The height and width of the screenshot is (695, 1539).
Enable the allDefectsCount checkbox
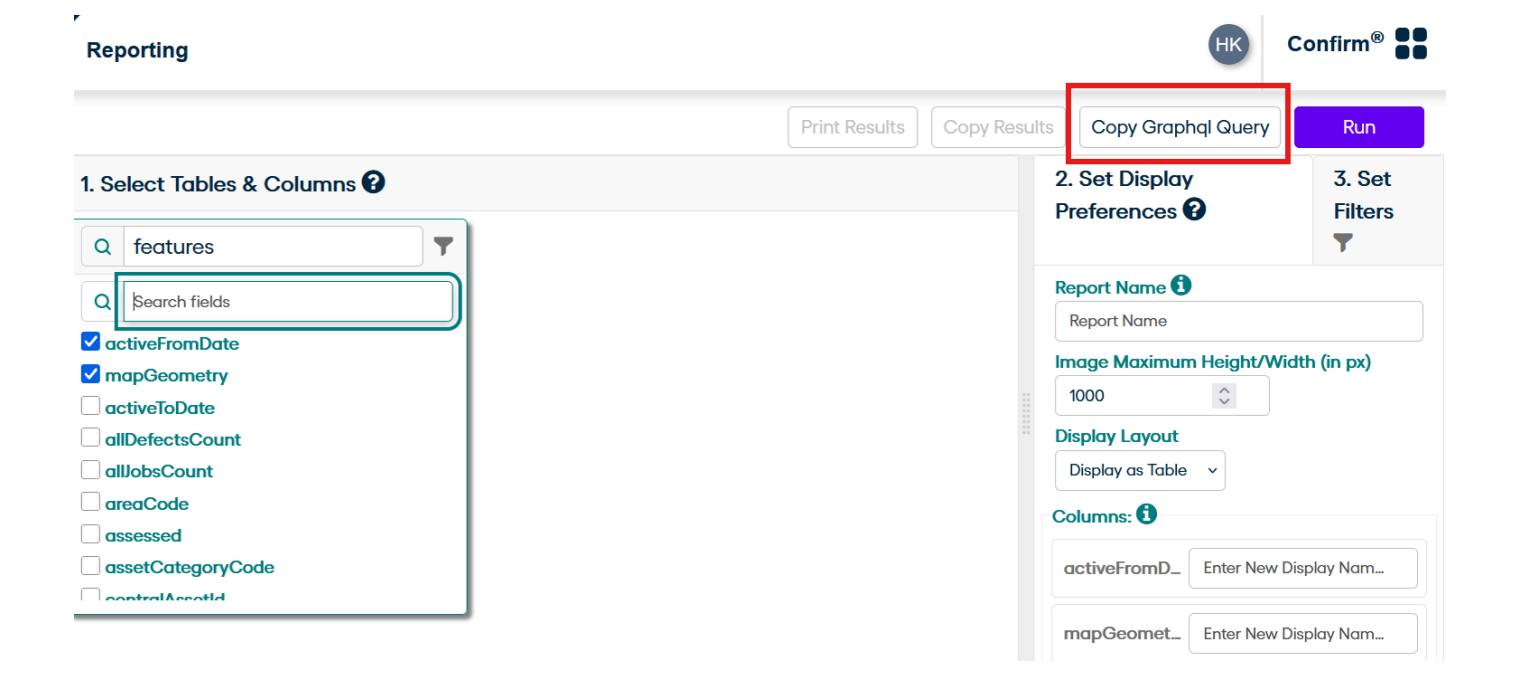[x=91, y=439]
